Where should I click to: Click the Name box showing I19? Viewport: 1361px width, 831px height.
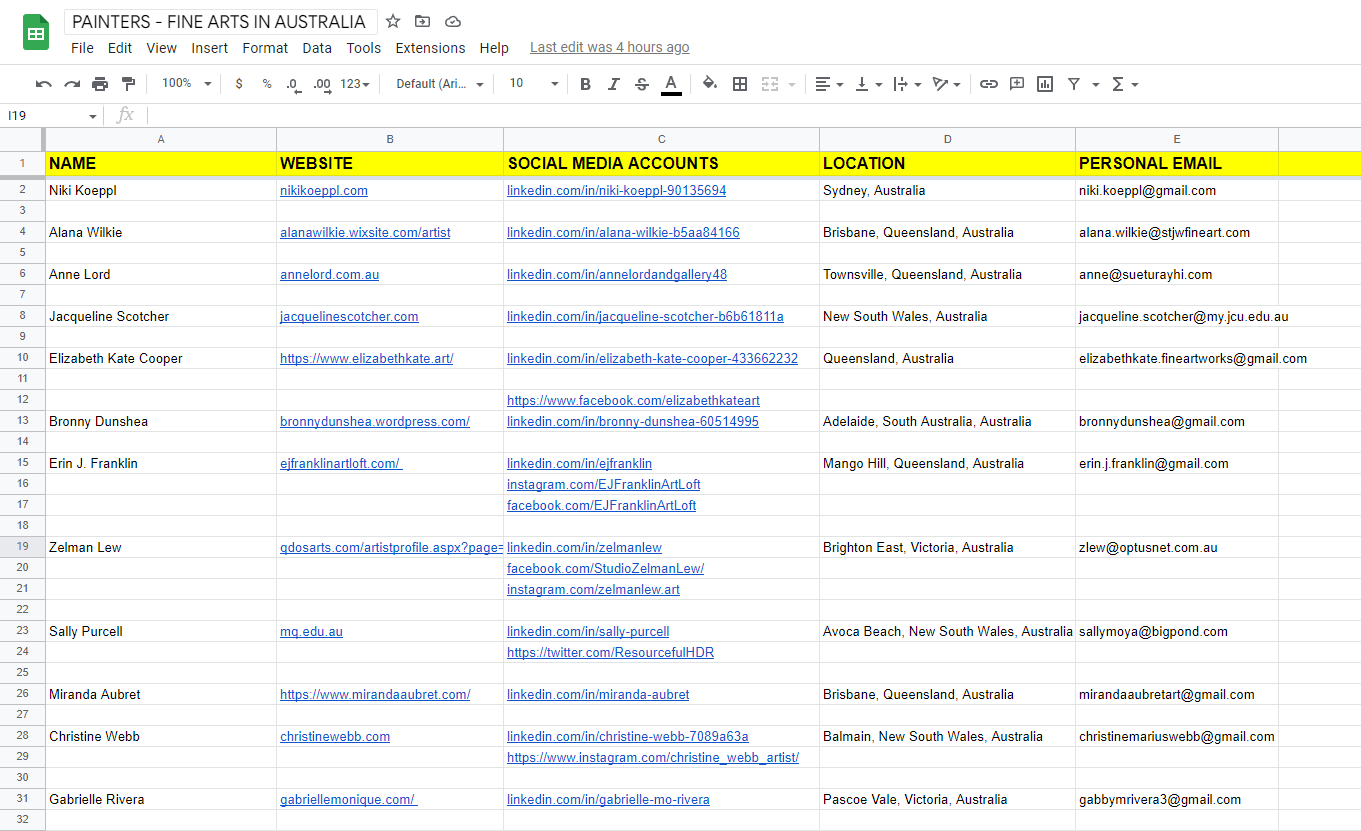pos(52,115)
